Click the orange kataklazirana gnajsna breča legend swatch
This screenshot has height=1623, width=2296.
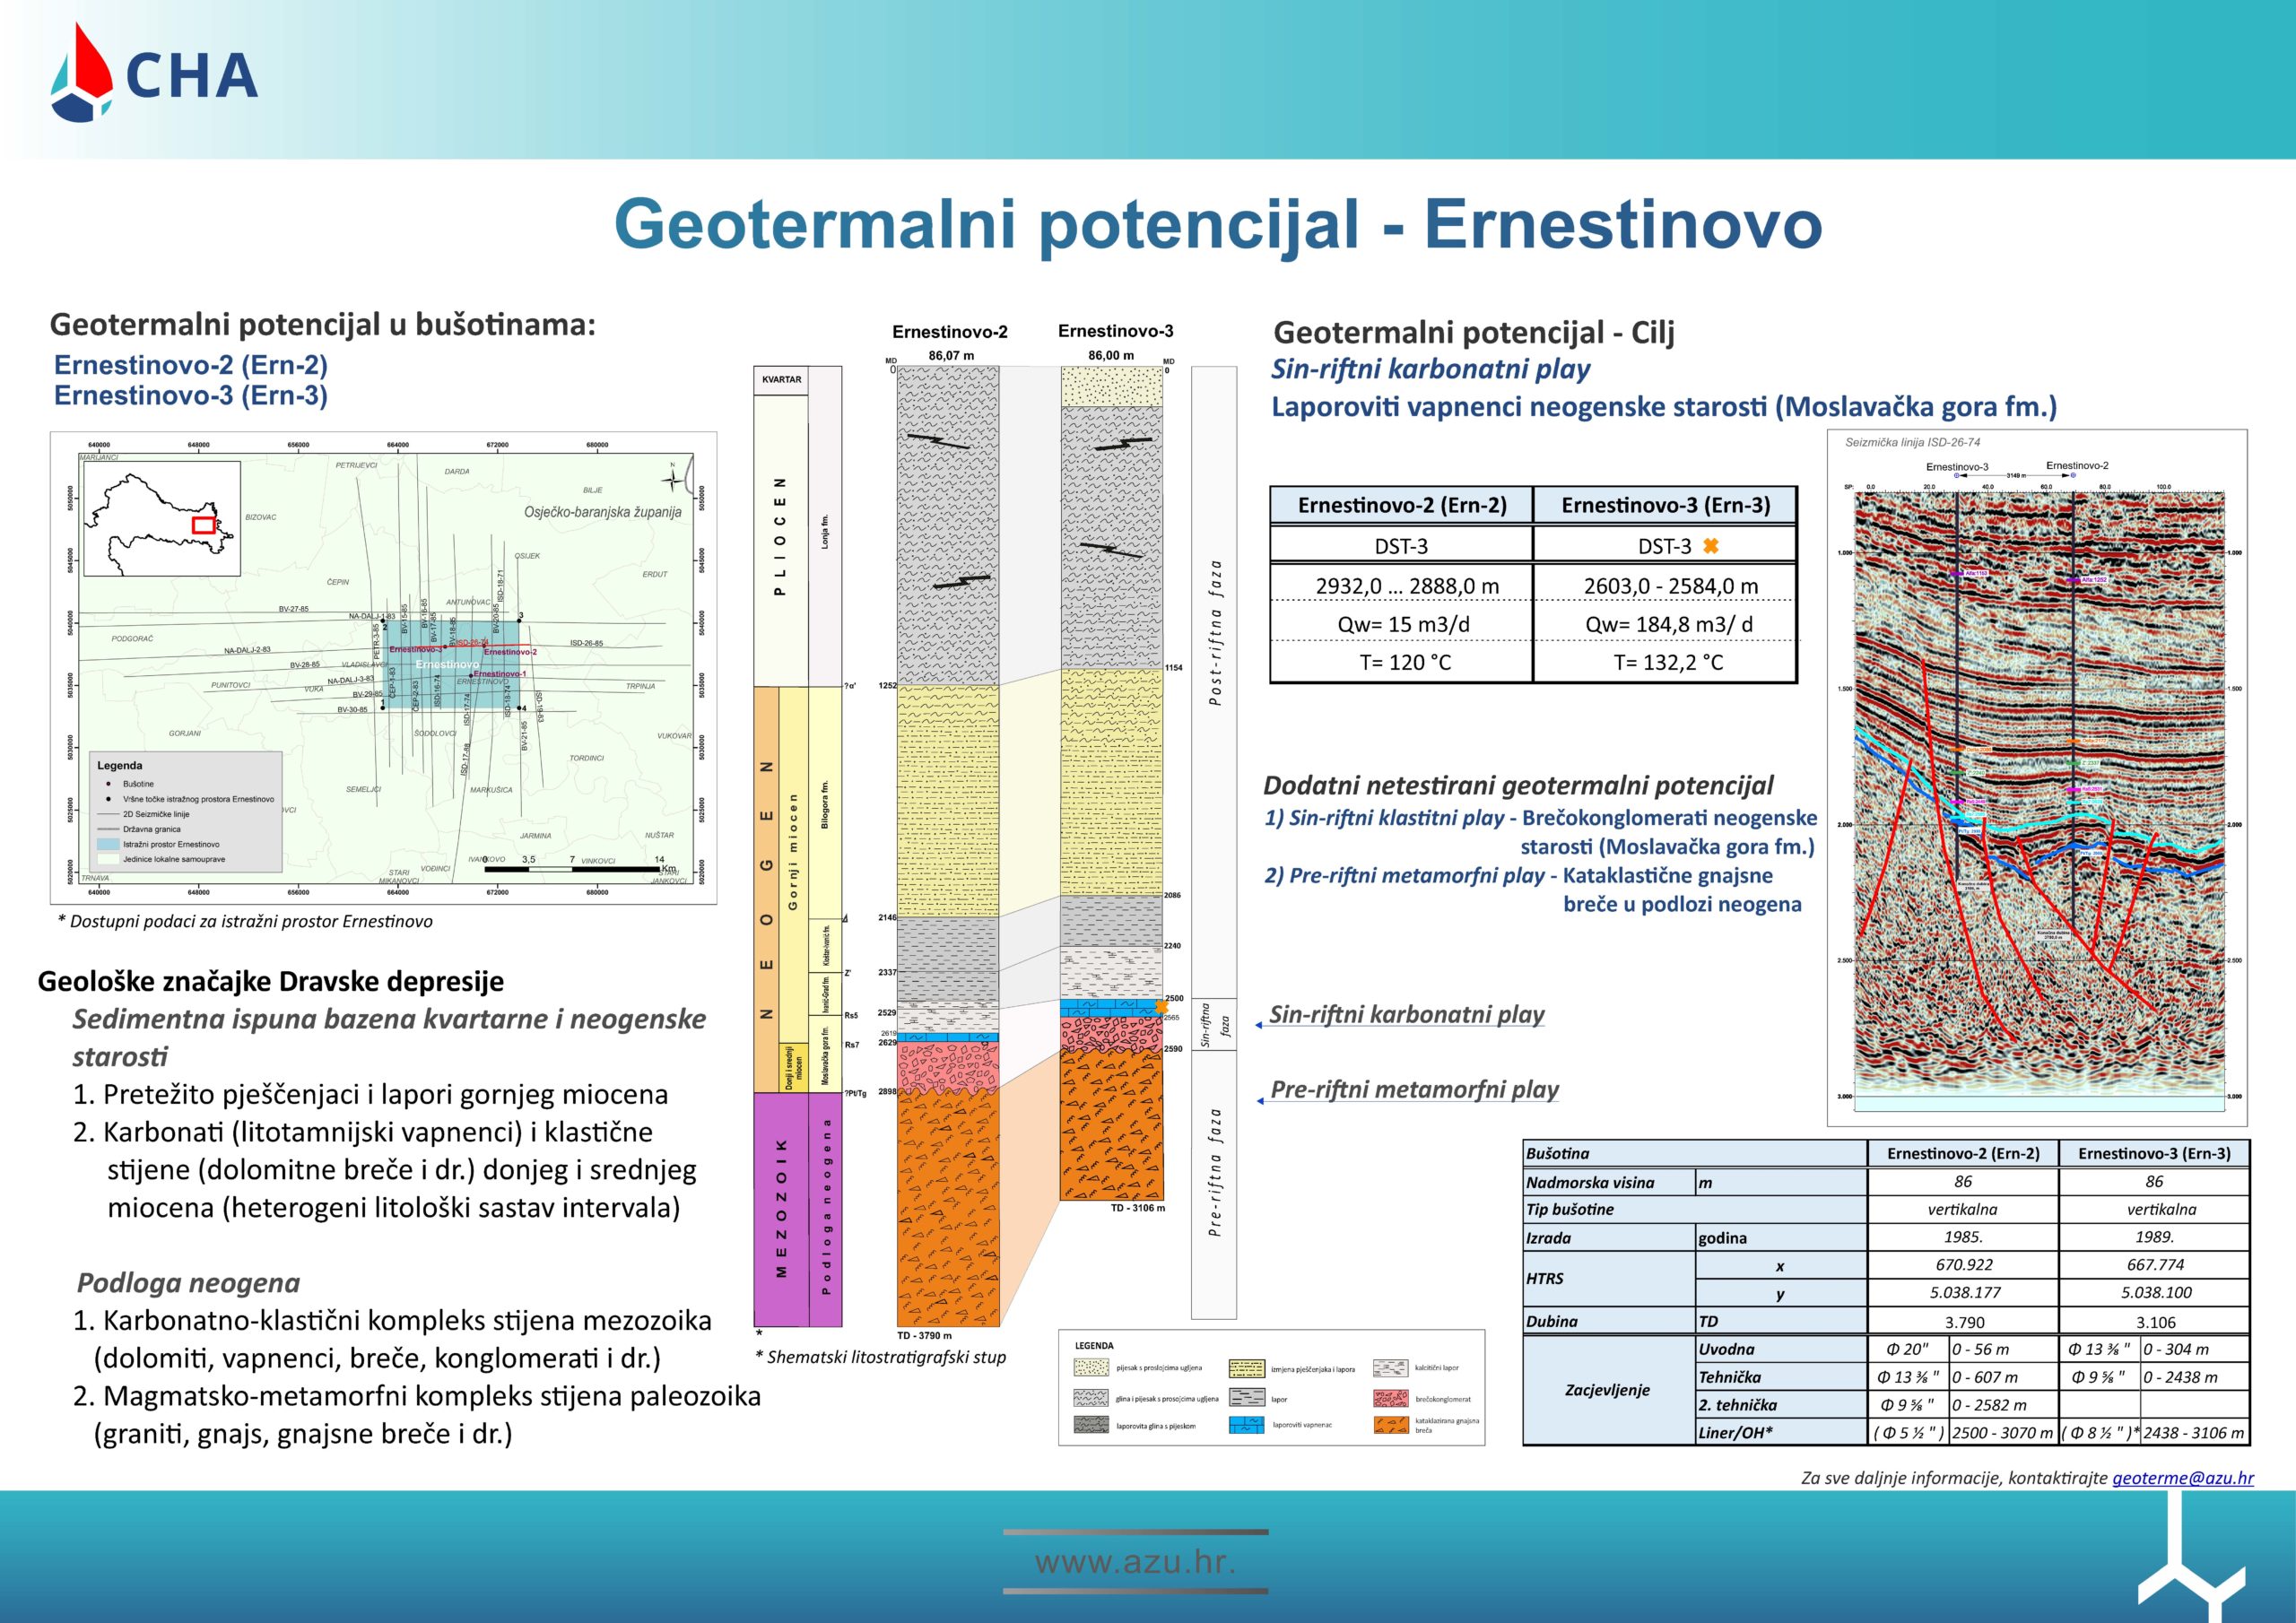pos(1393,1424)
